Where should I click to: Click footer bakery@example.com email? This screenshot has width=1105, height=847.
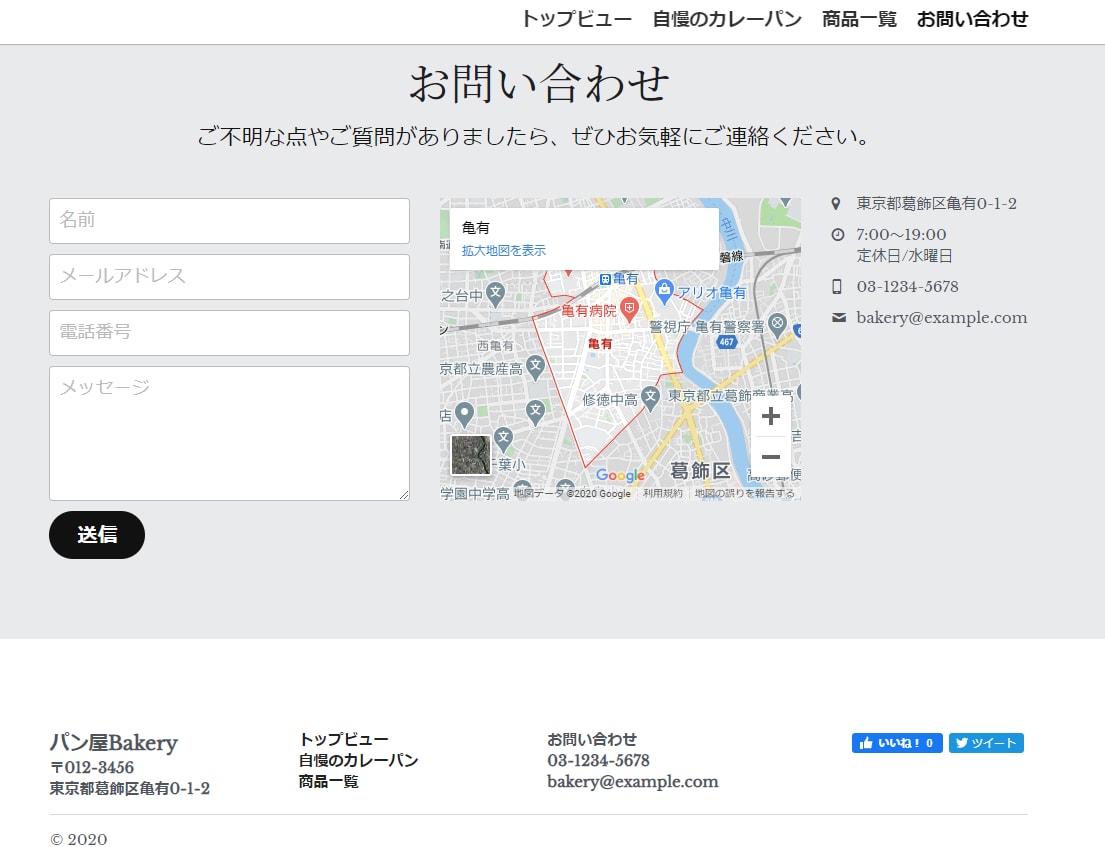[x=633, y=781]
